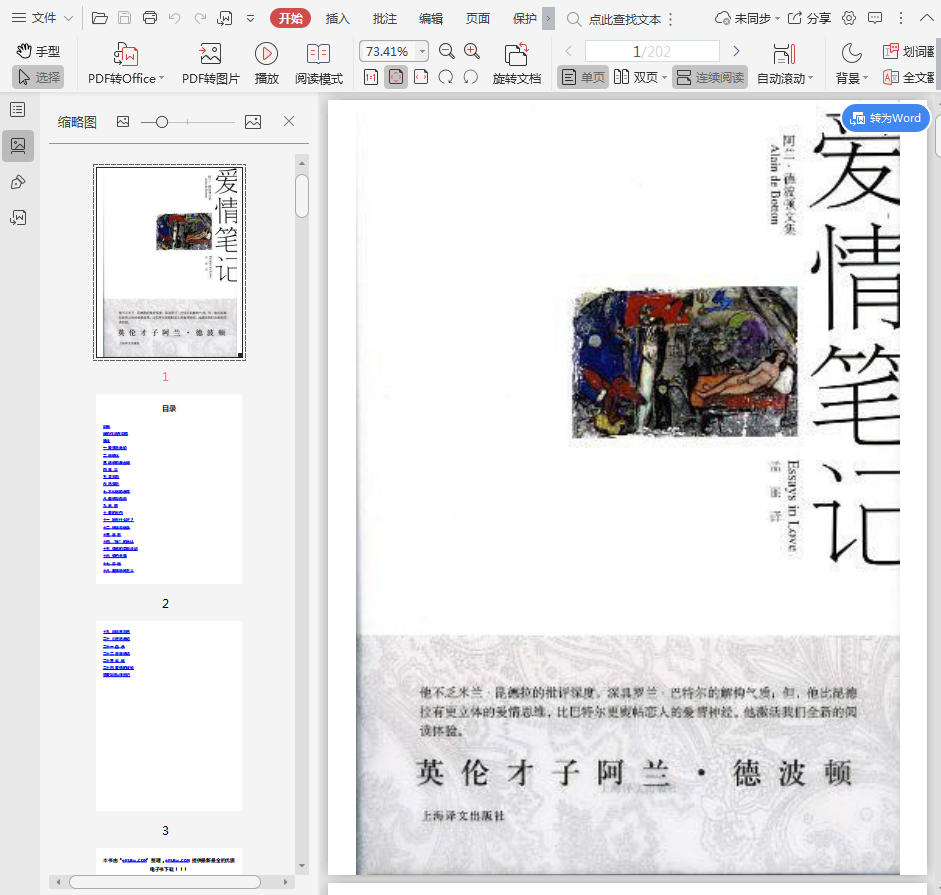
Task: Click the 旋转文档 rotate document icon
Action: tap(516, 55)
